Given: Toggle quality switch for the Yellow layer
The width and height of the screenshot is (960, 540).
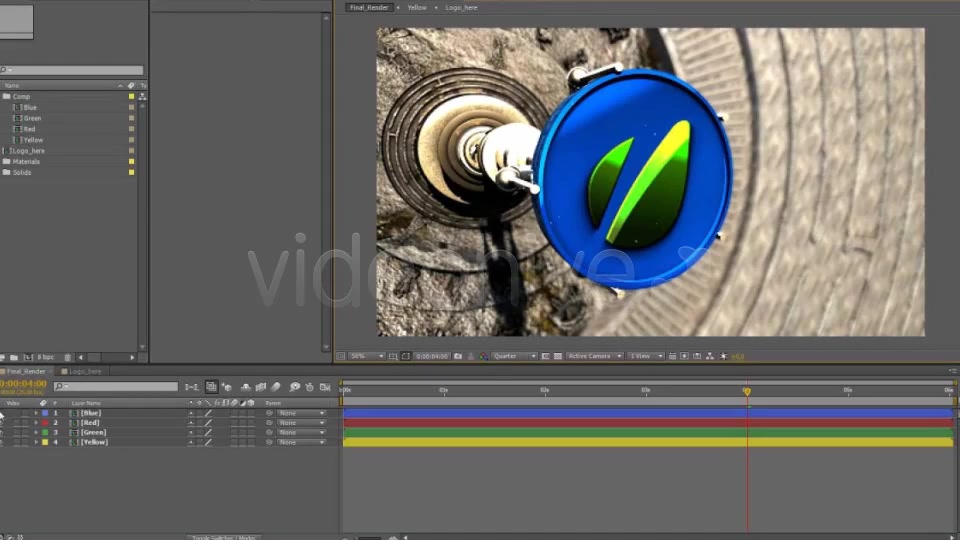Looking at the screenshot, I should click(208, 442).
